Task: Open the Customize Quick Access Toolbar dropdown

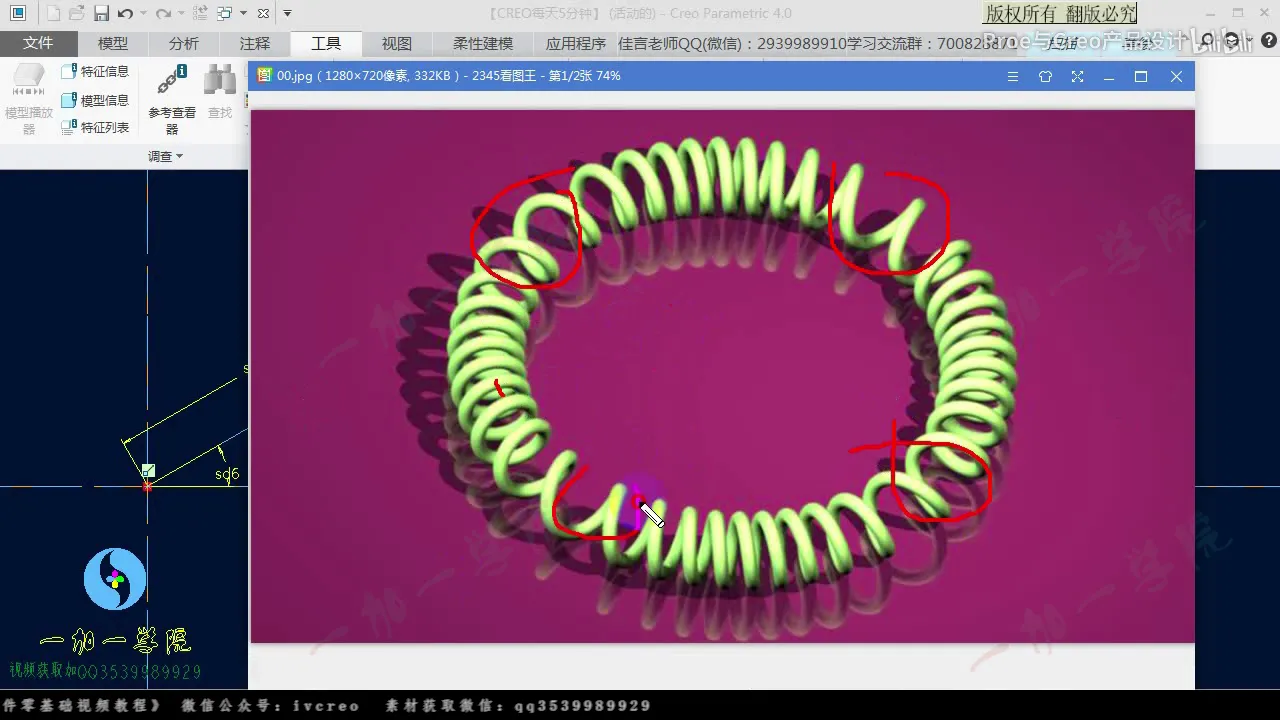Action: (x=287, y=14)
